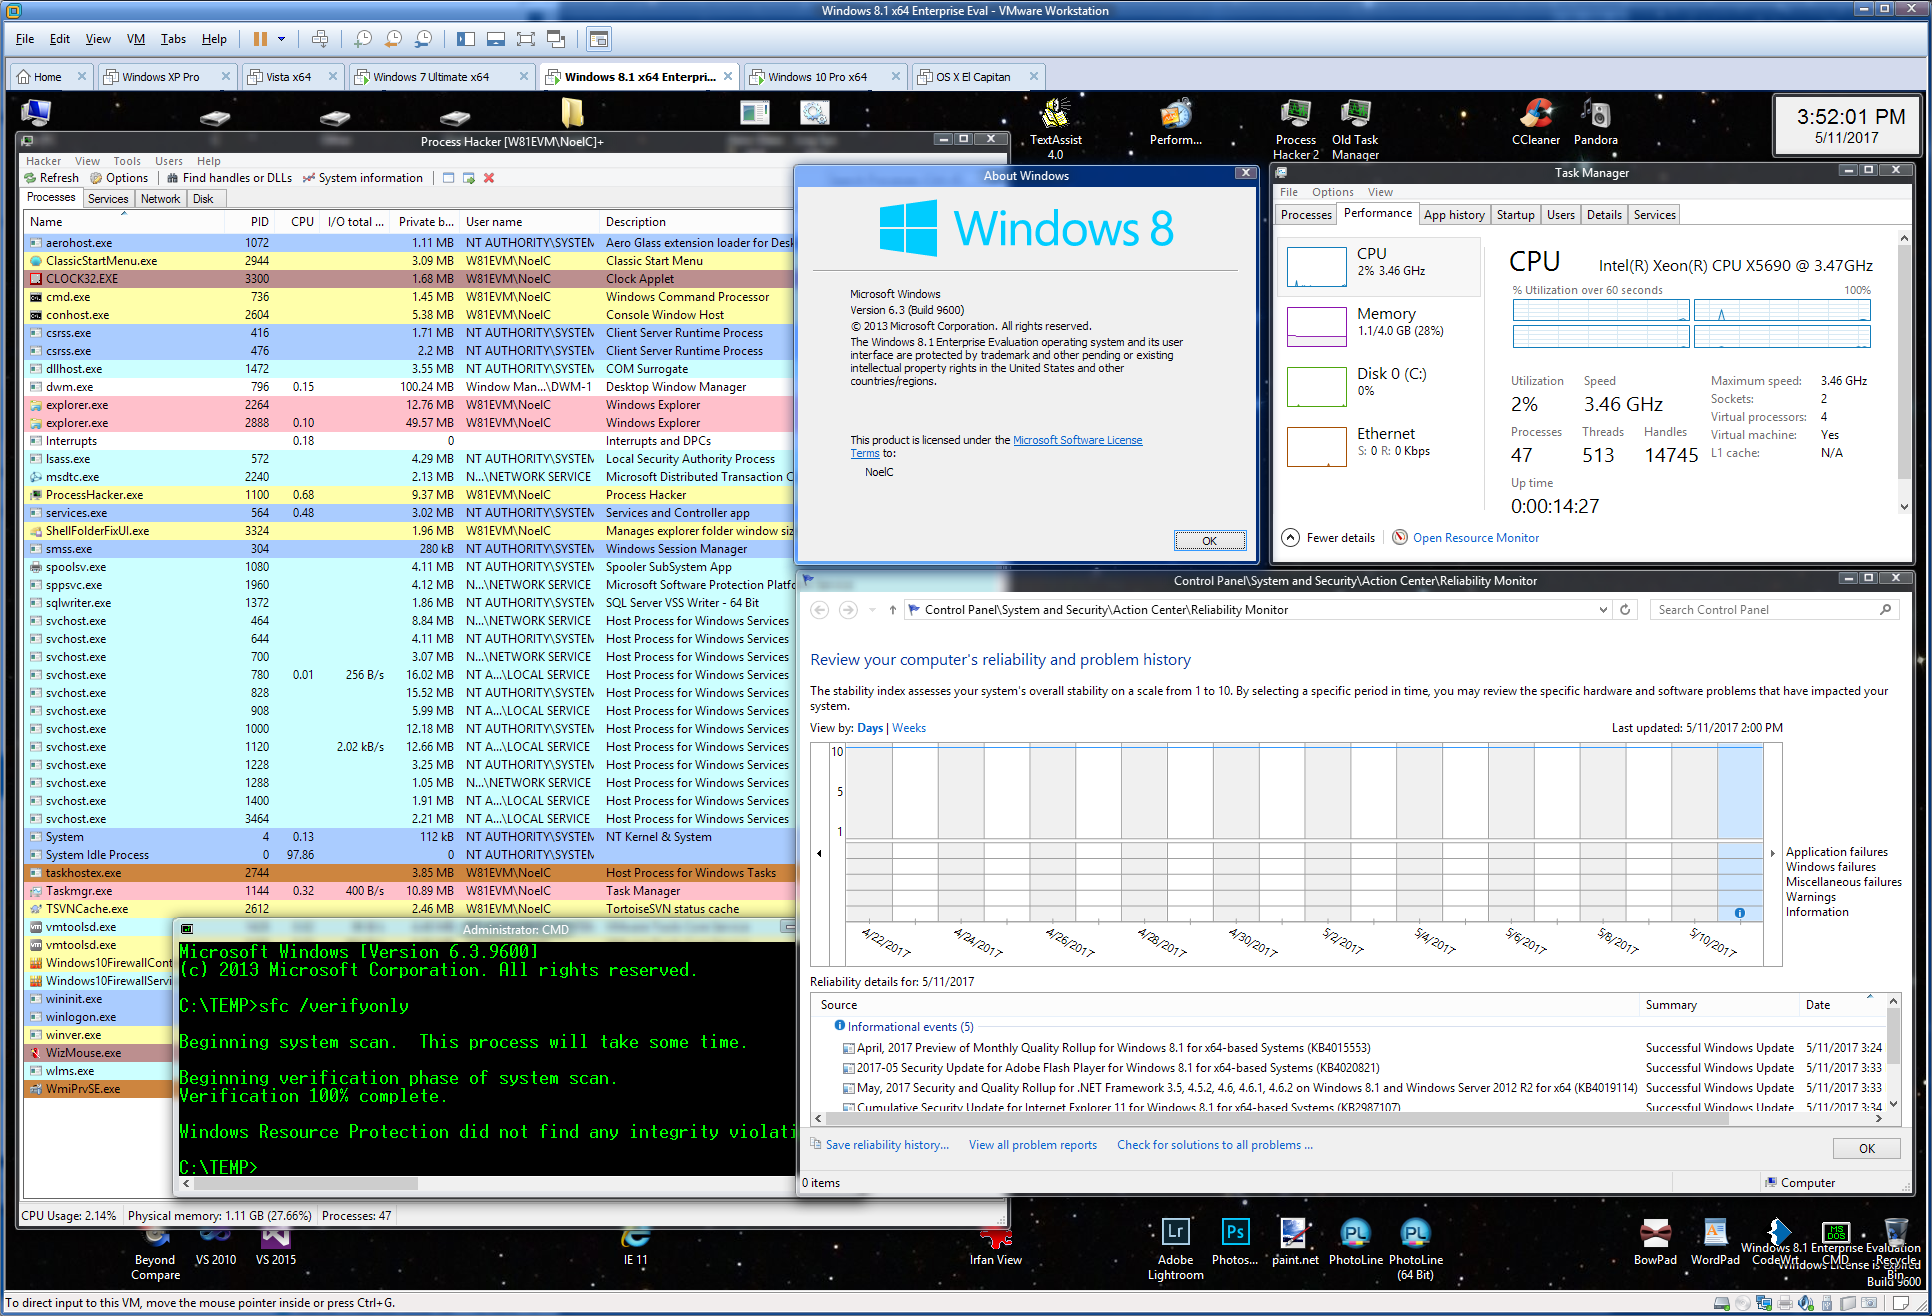1932x1316 pixels.
Task: Enter full screen mode via toolbar icon
Action: [526, 39]
